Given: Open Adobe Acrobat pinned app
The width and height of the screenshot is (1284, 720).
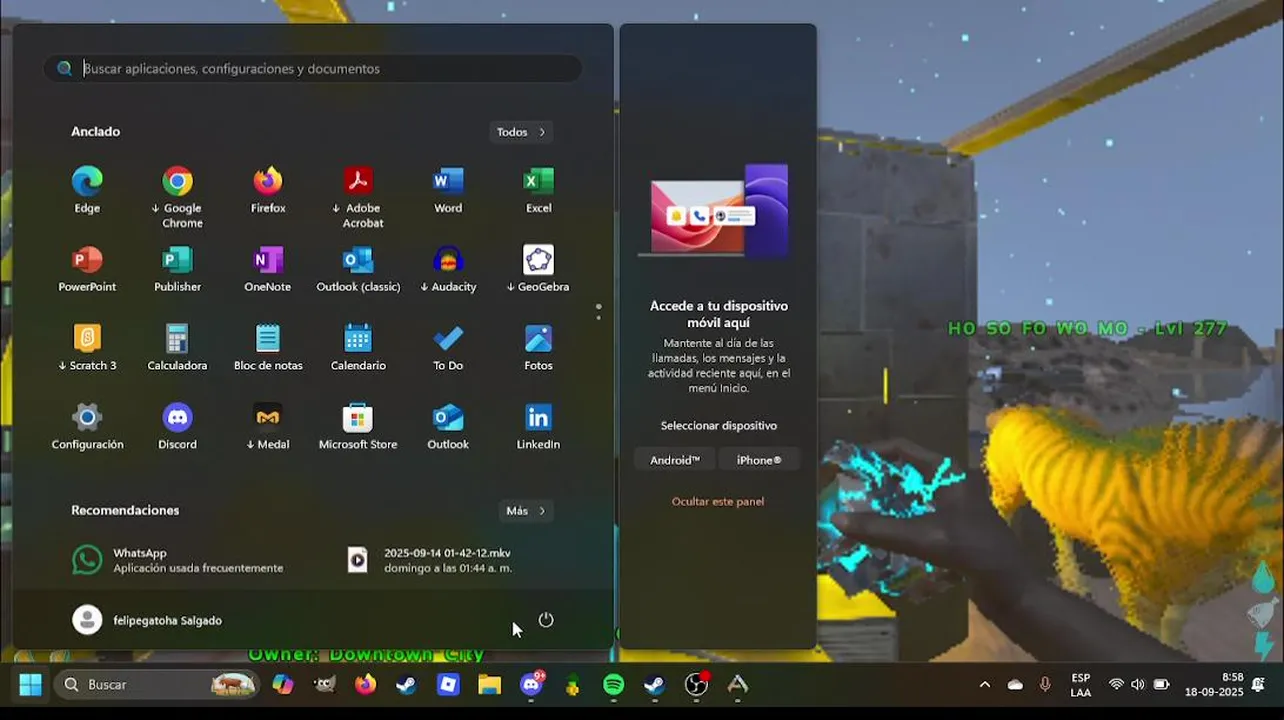Looking at the screenshot, I should 358,196.
